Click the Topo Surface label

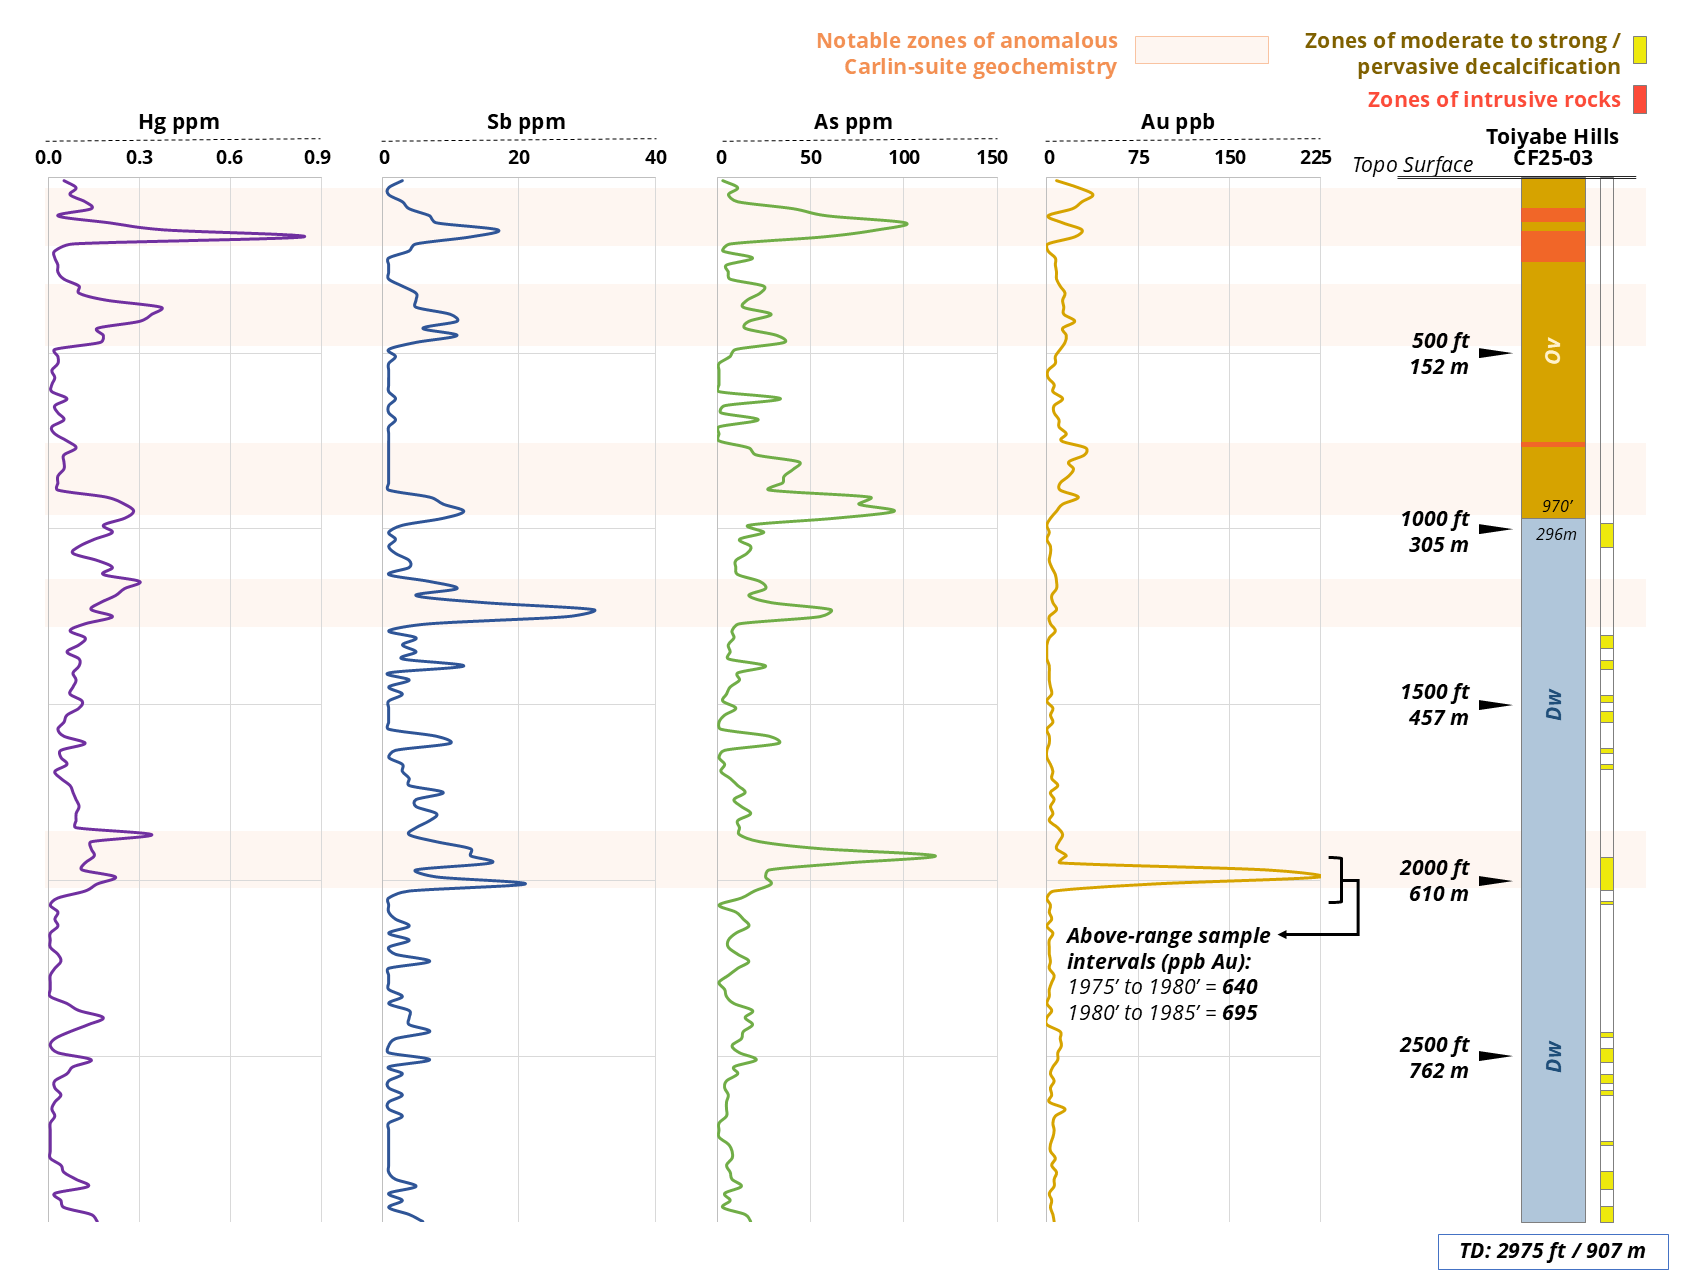1412,165
